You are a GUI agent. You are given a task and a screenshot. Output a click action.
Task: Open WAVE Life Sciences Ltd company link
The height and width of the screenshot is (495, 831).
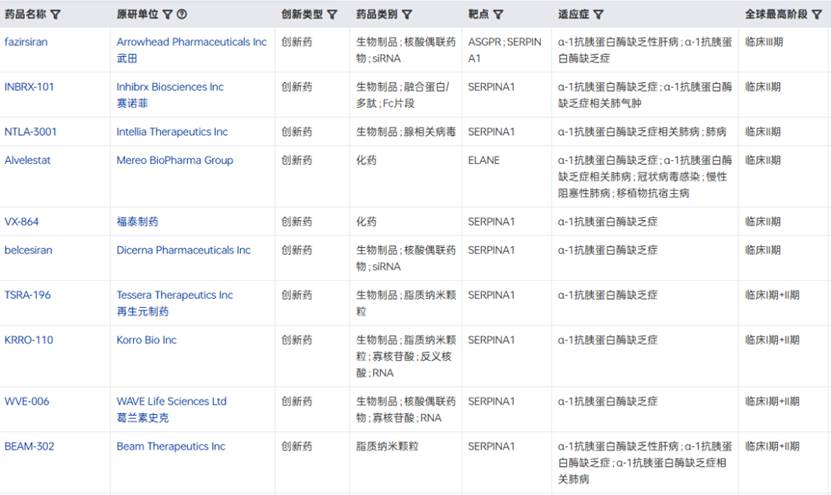coord(172,402)
